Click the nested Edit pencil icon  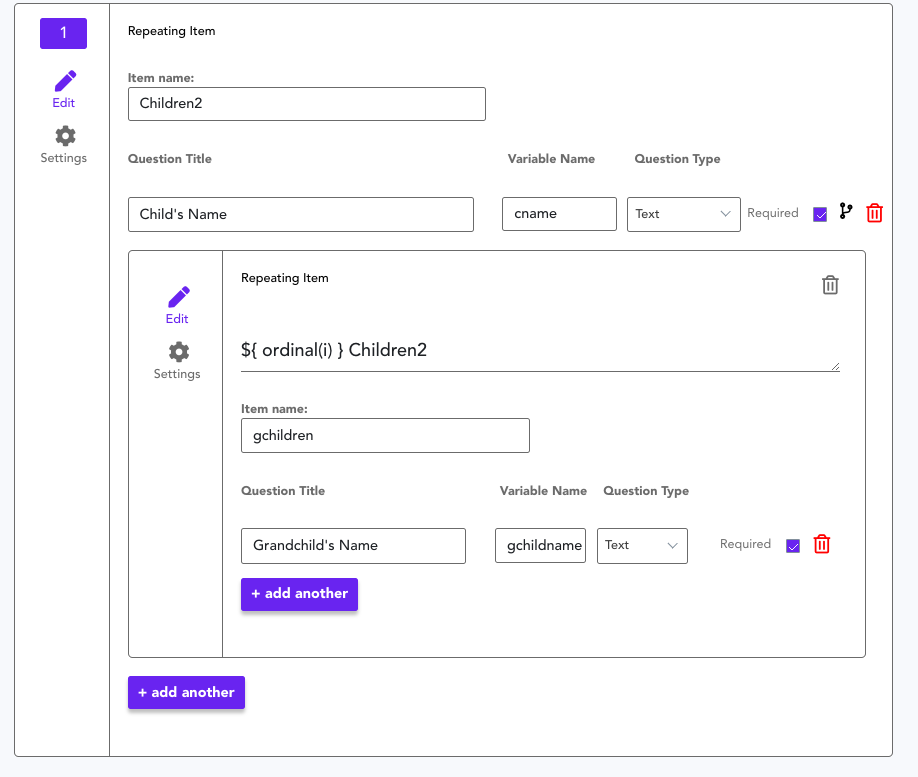(179, 297)
